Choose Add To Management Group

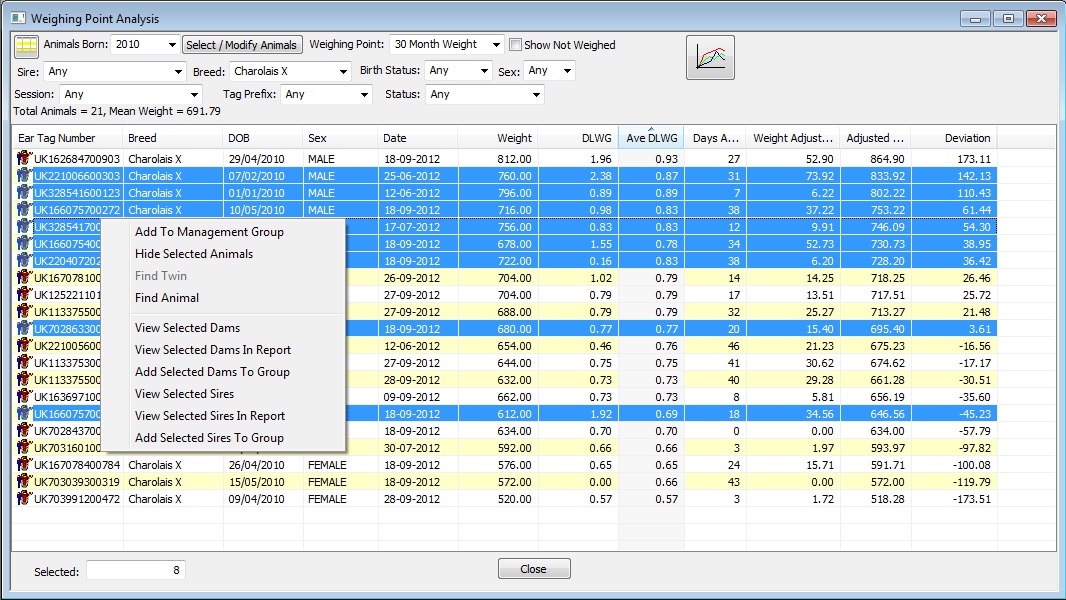(209, 232)
